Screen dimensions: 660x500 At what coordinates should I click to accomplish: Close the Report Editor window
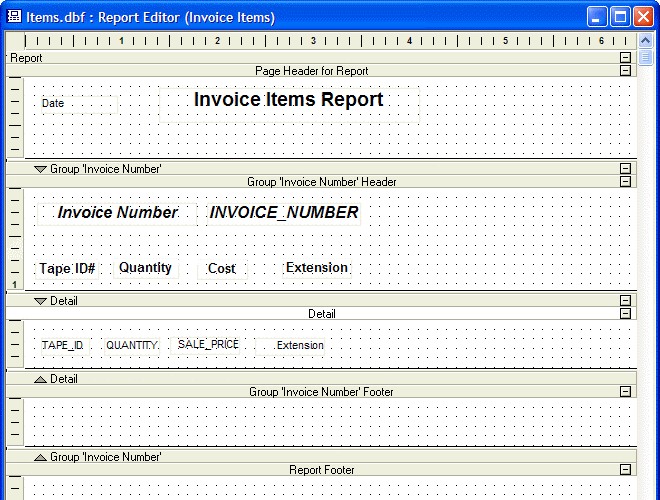point(644,17)
